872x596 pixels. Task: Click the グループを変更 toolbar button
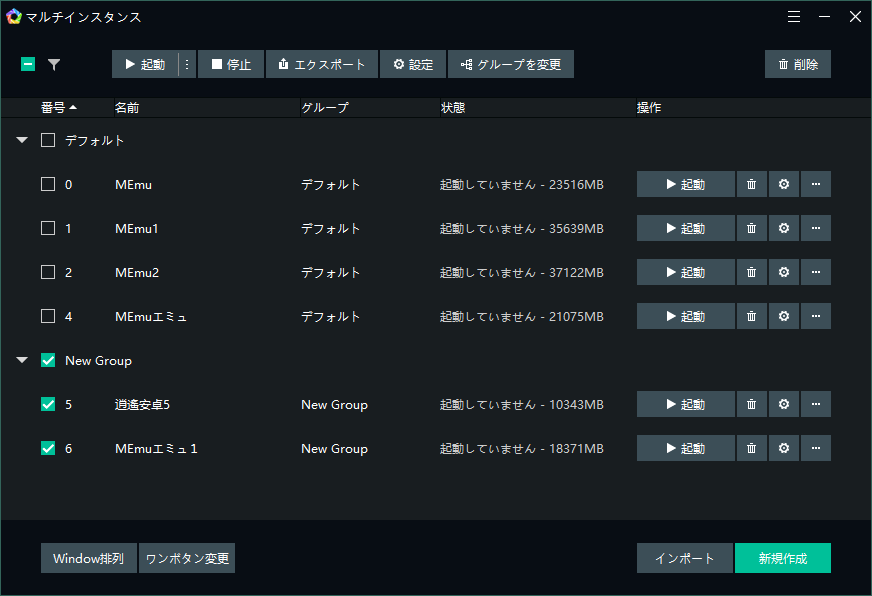pyautogui.click(x=510, y=64)
